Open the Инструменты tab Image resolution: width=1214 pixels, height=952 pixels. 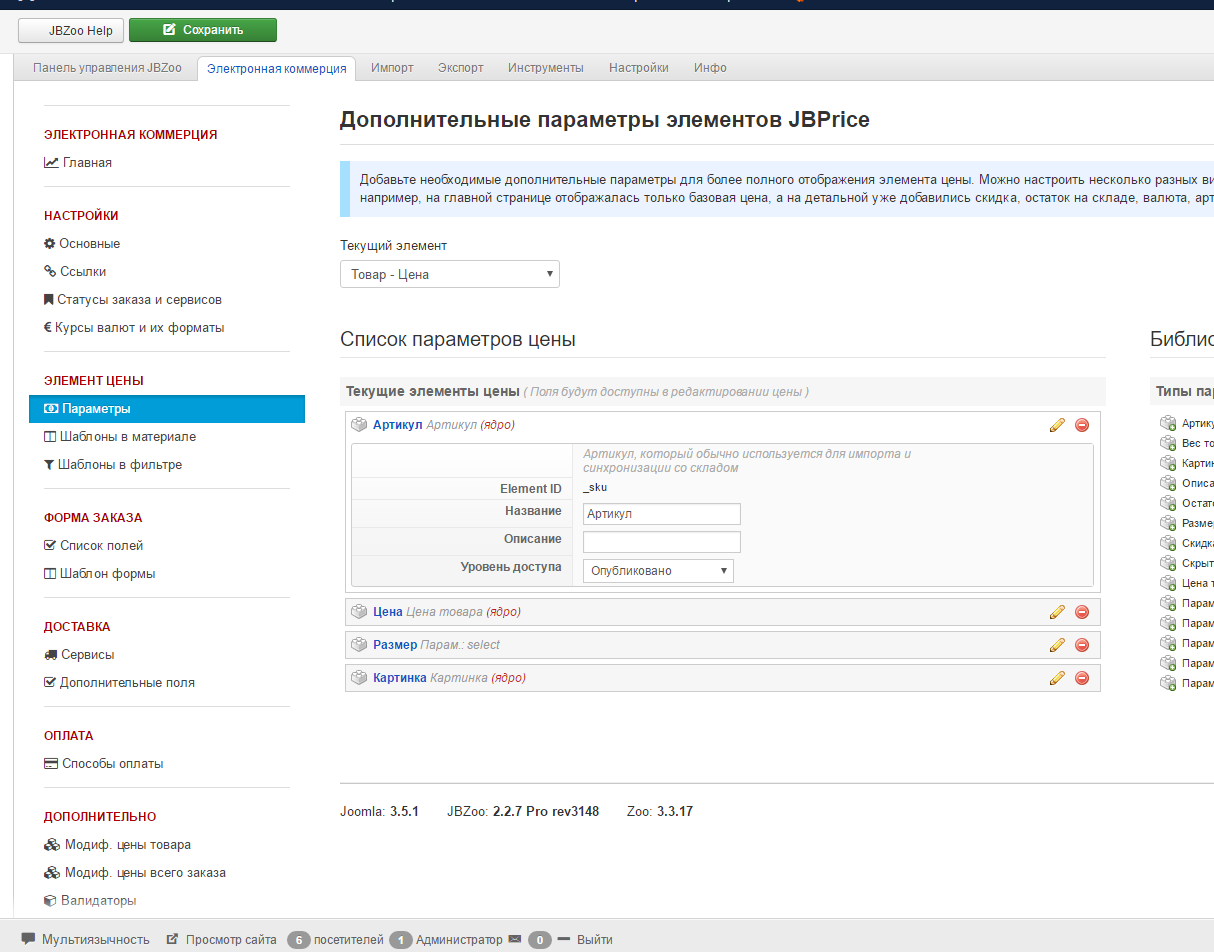coord(545,68)
